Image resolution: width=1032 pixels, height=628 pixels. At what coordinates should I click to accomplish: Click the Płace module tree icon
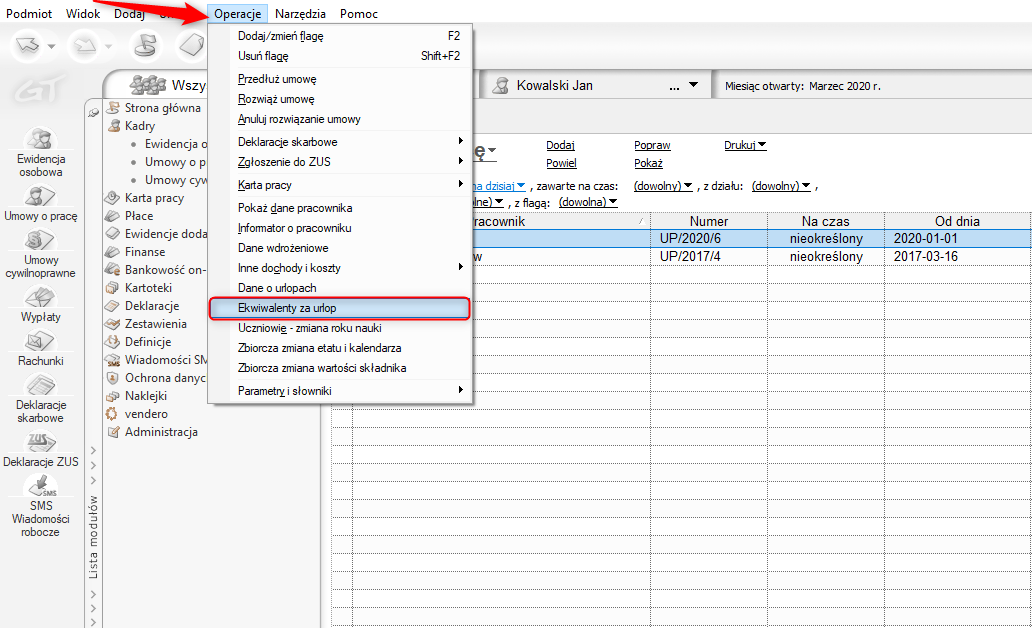[x=113, y=215]
